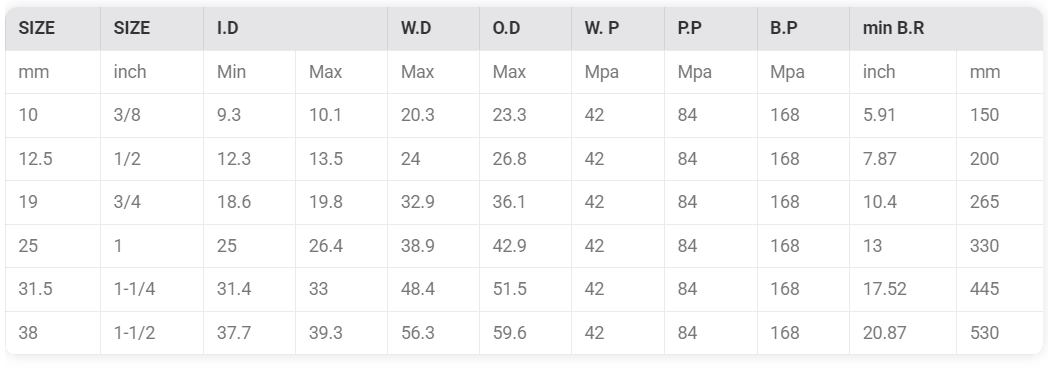The width and height of the screenshot is (1050, 370).
Task: Click the 12.5 mm size cell
Action: 52,159
